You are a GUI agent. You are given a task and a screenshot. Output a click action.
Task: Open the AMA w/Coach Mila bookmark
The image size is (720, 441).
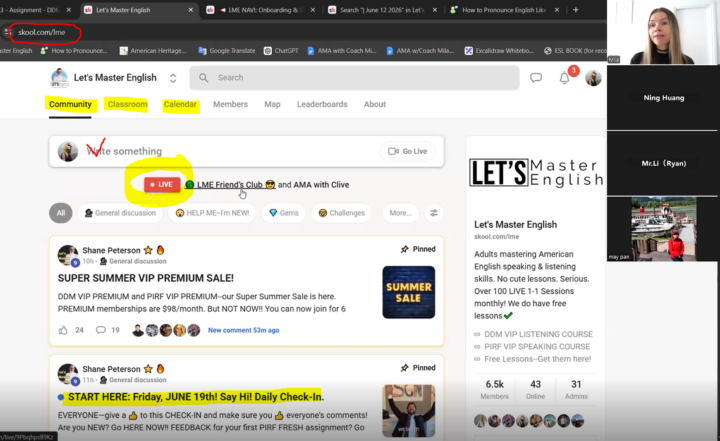pyautogui.click(x=420, y=51)
